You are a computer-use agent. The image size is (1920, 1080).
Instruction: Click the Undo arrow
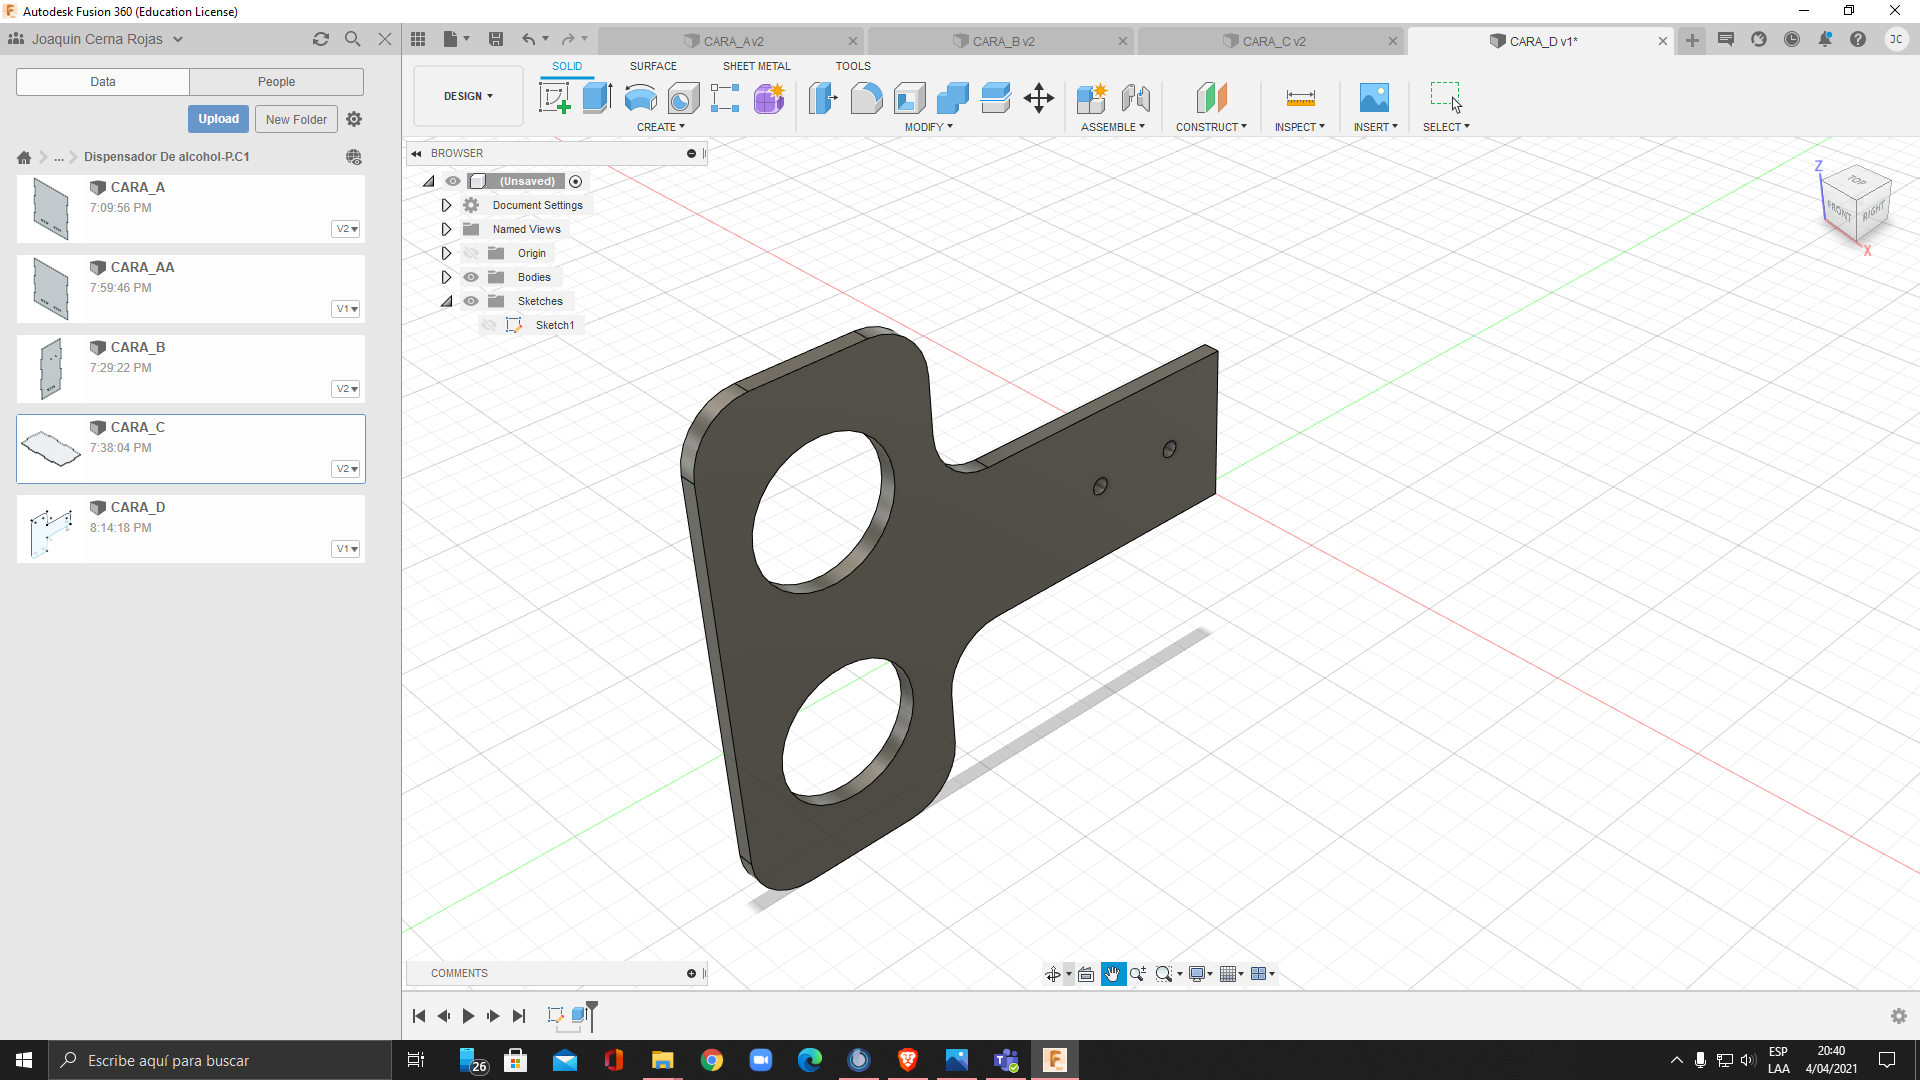[x=528, y=39]
